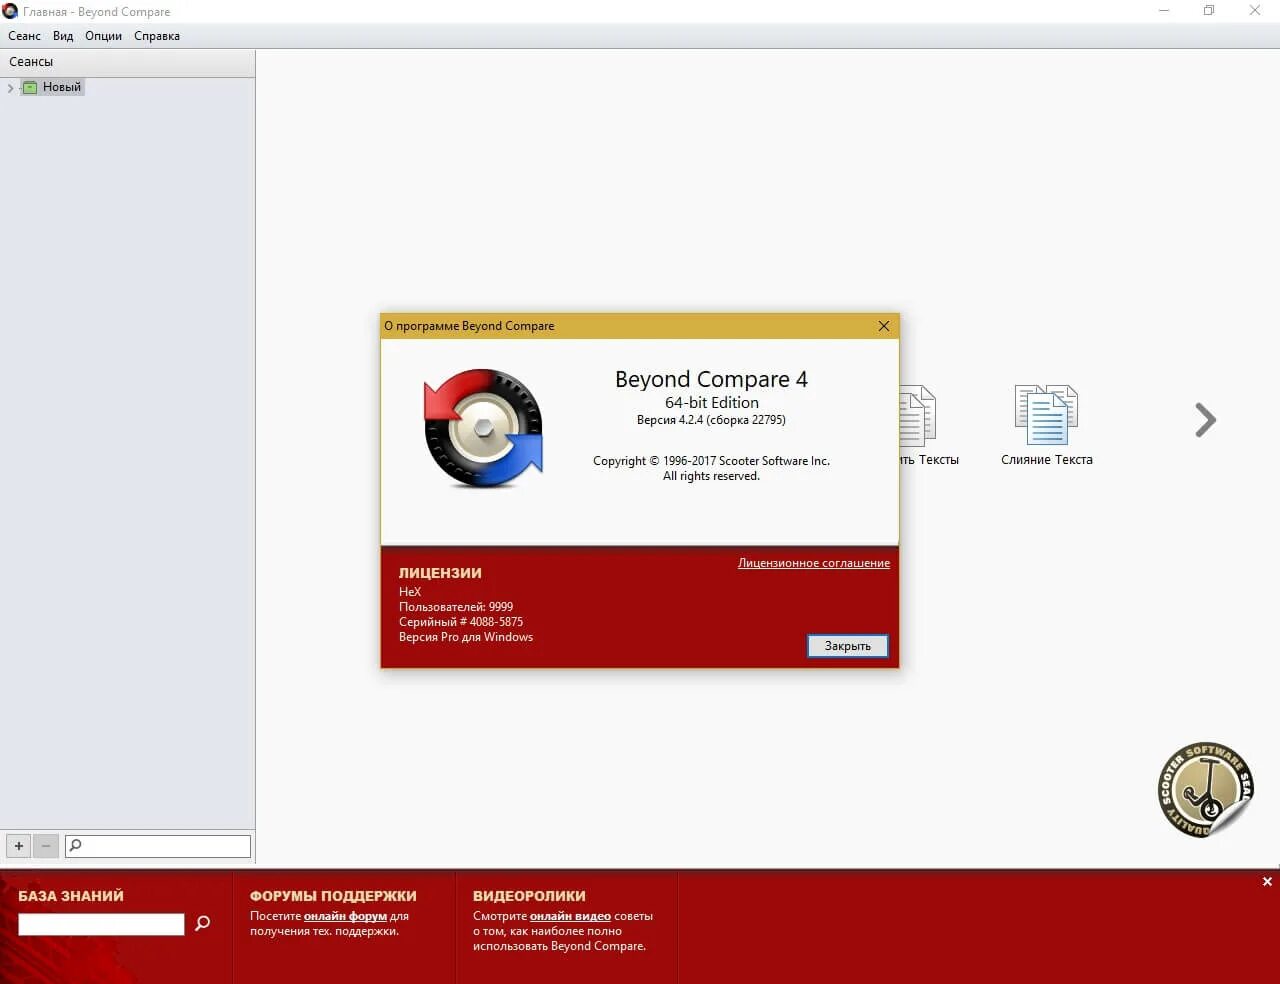Restore down the Beyond Compare window
Viewport: 1280px width, 984px height.
pyautogui.click(x=1209, y=11)
